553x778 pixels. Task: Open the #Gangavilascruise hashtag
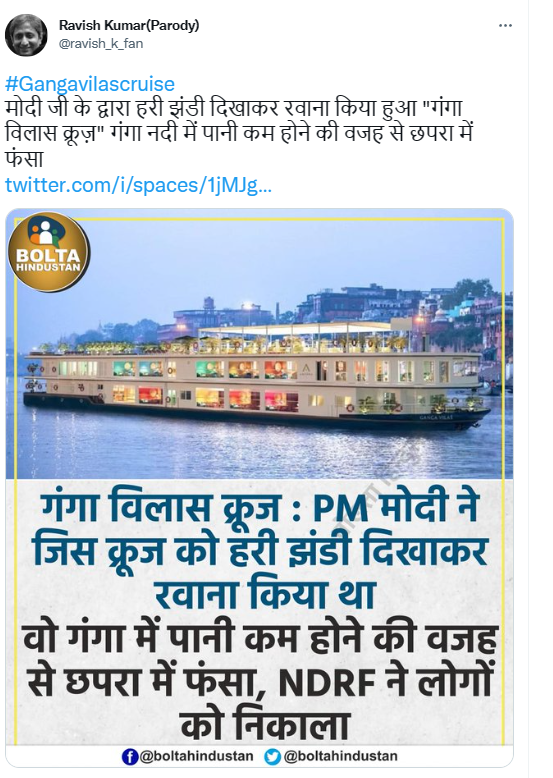pos(90,84)
